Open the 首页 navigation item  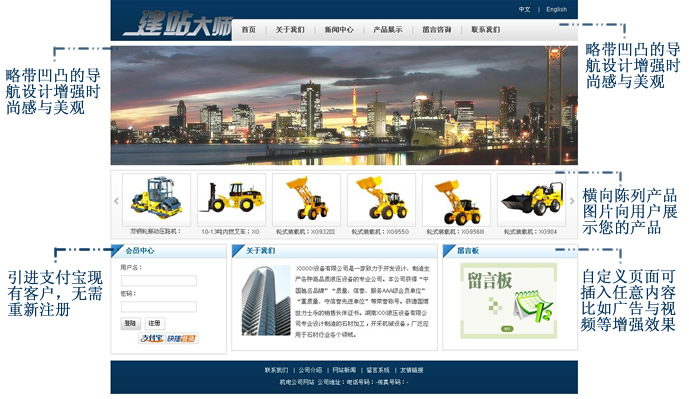click(249, 29)
